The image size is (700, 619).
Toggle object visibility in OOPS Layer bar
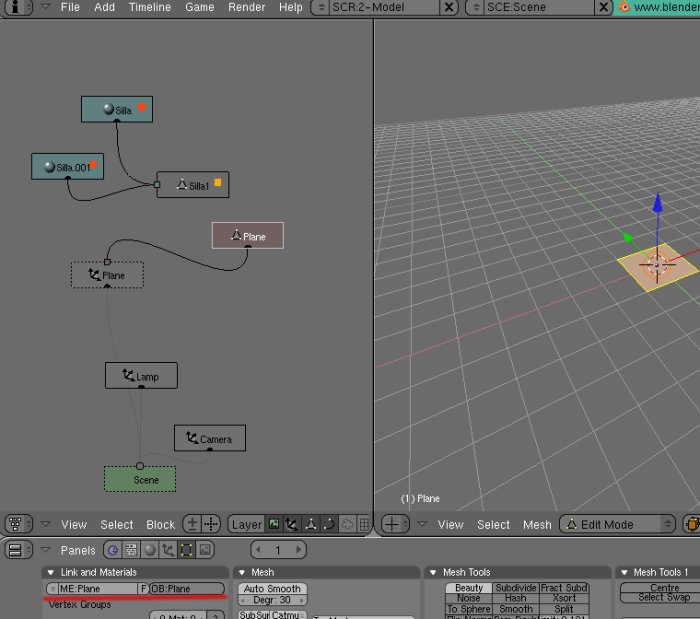292,524
